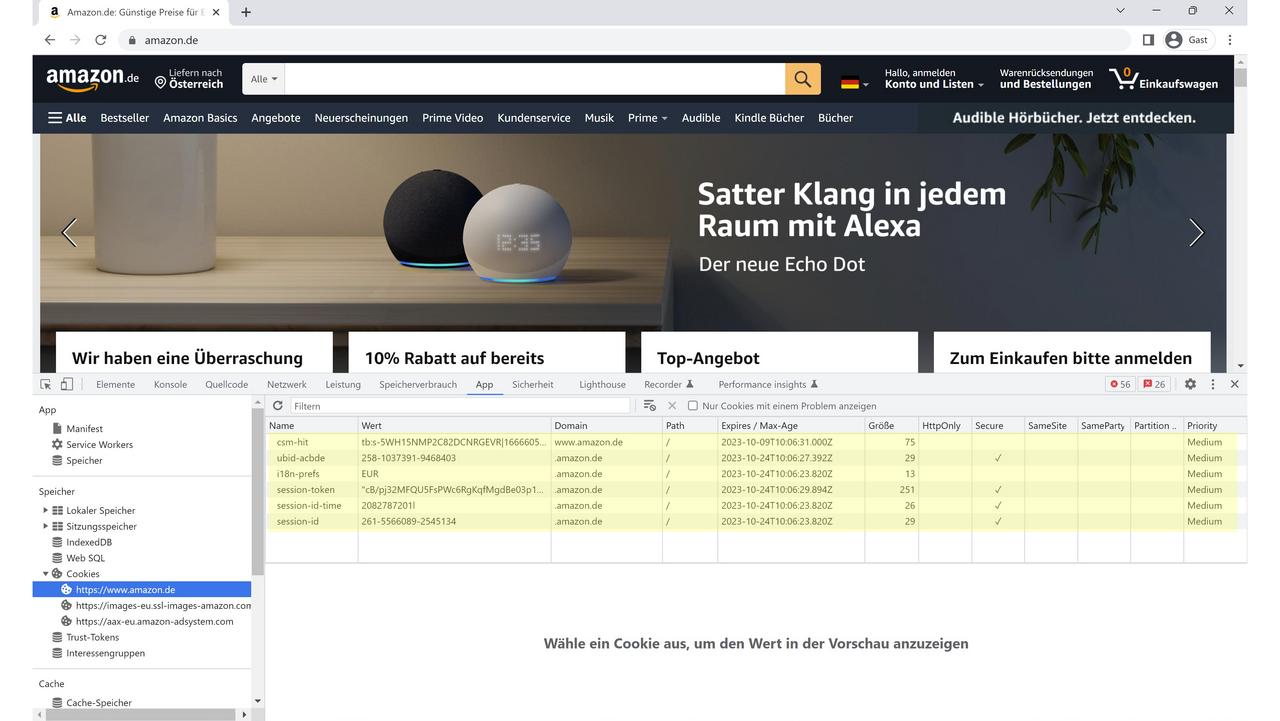Toggle the device toolbar emulation icon
The width and height of the screenshot is (1280, 721).
click(x=67, y=384)
